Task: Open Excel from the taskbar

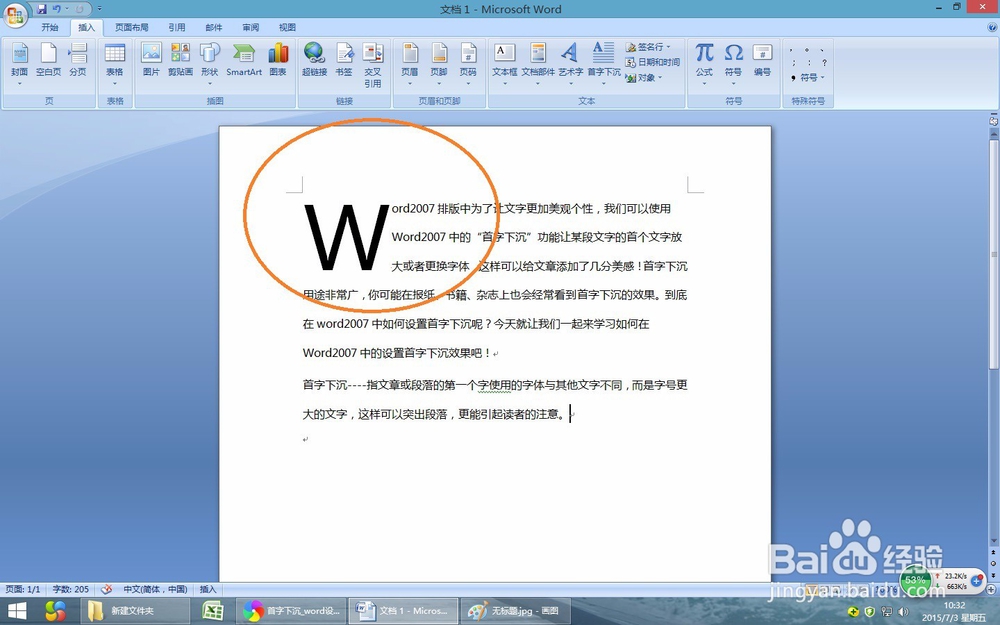Action: pos(212,611)
